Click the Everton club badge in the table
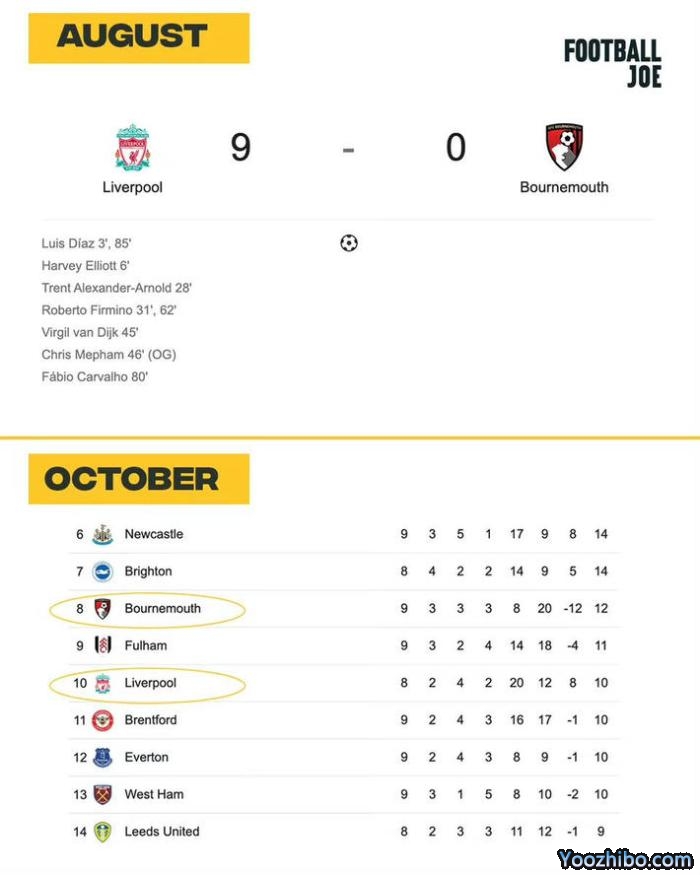700x875 pixels. tap(102, 757)
